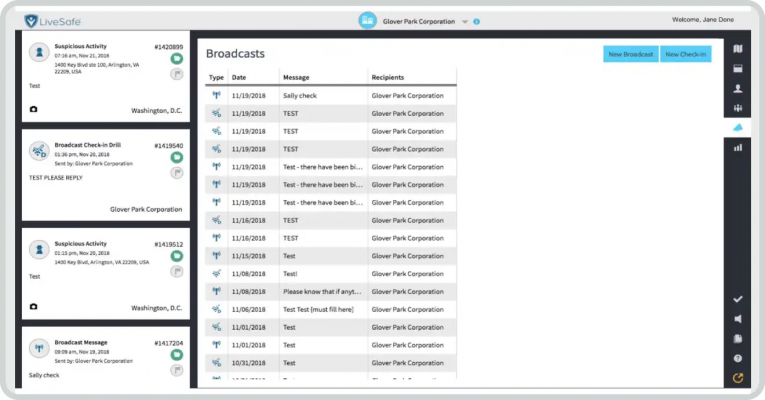The image size is (765, 400).
Task: Click the blue info icon beside organization name
Action: click(x=477, y=21)
